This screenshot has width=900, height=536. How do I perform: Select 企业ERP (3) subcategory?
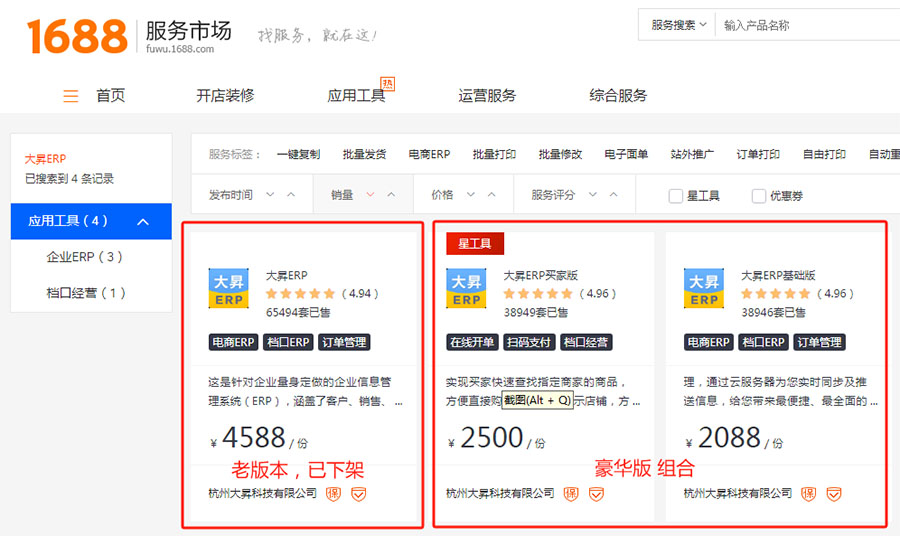click(84, 257)
